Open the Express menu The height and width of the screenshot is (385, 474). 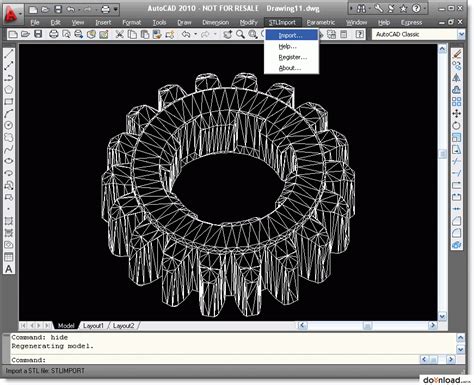pyautogui.click(x=411, y=22)
